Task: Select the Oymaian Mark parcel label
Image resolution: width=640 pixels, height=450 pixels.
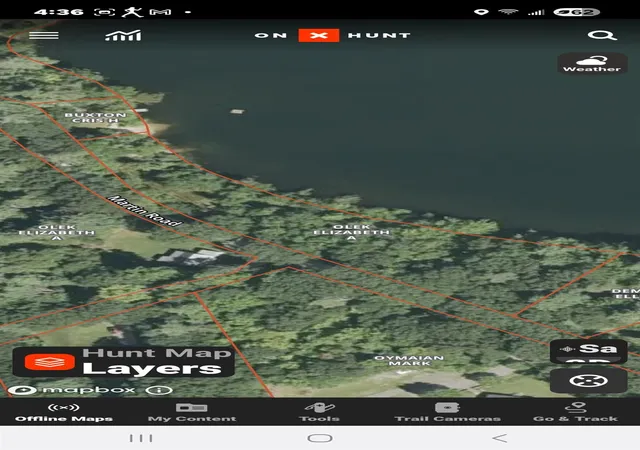Action: coord(409,361)
